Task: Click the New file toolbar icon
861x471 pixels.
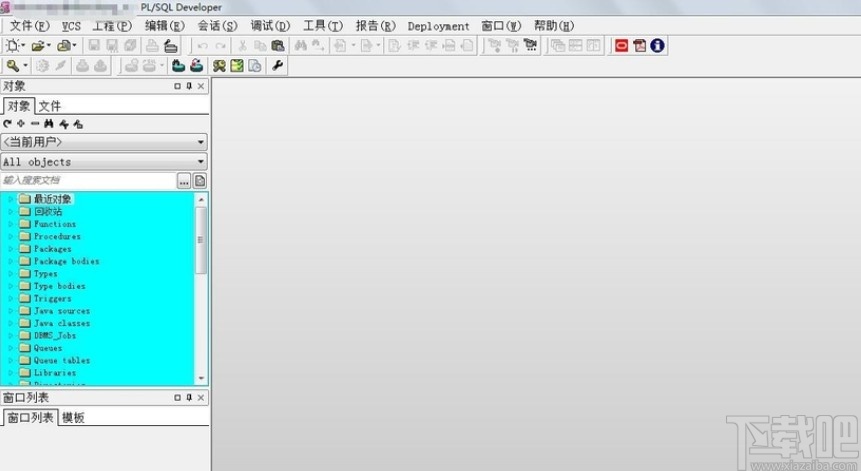Action: 12,46
